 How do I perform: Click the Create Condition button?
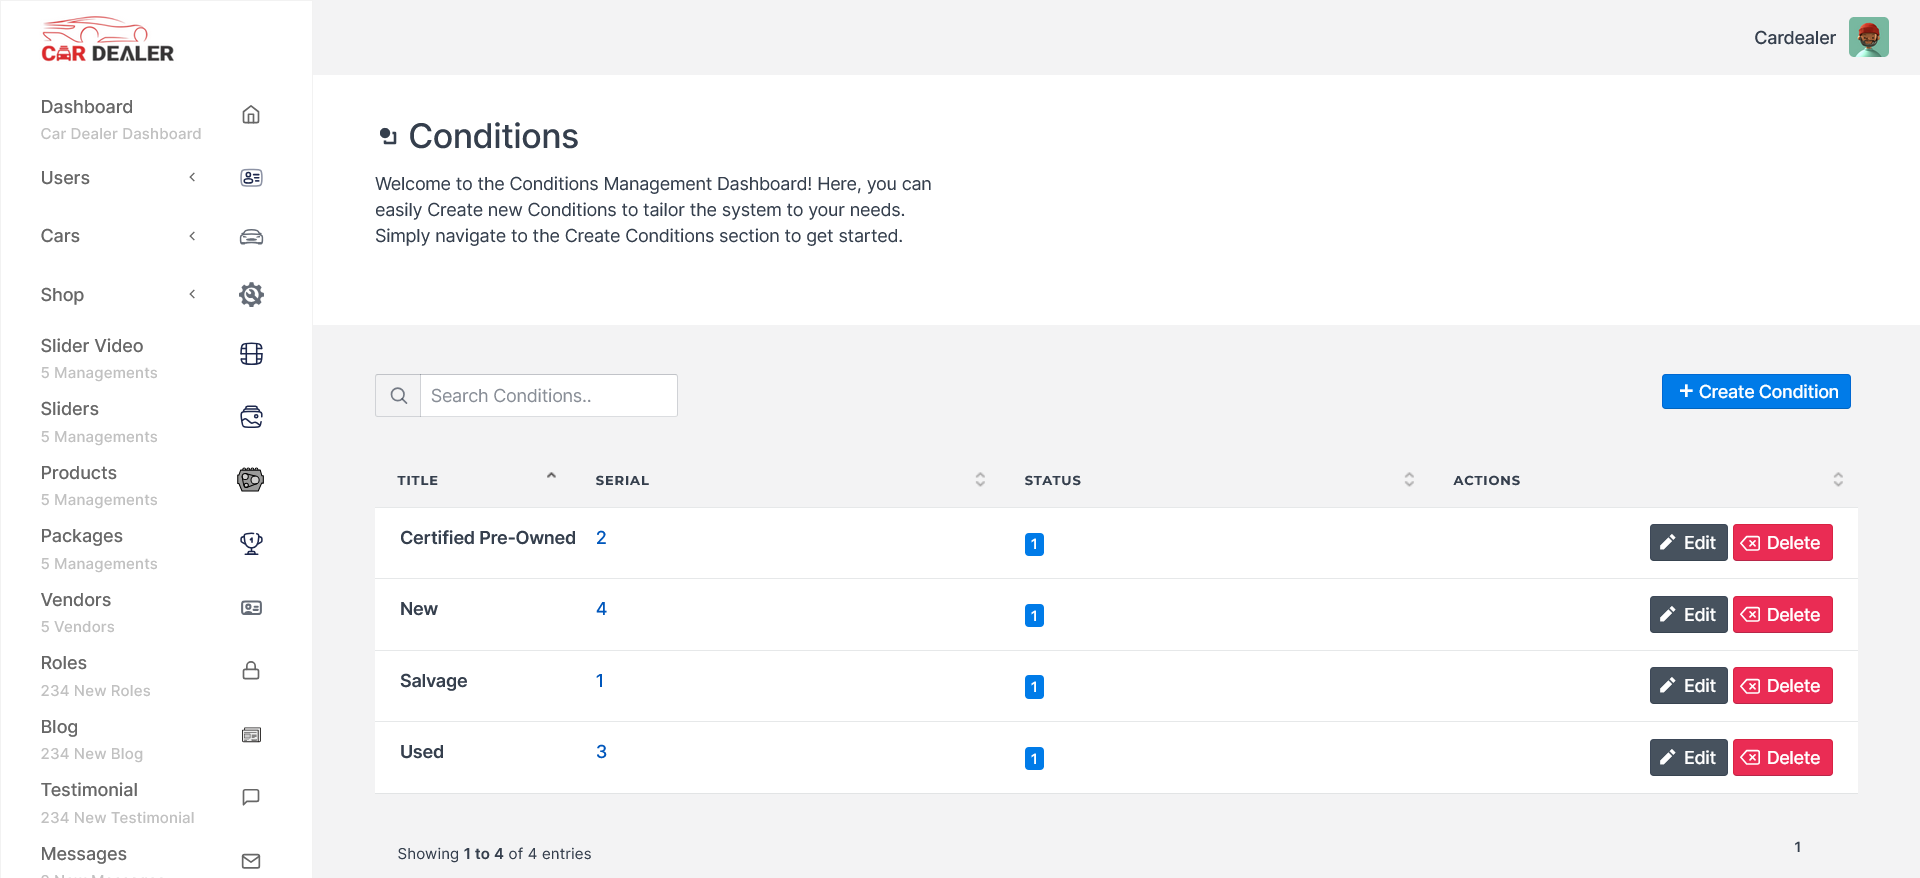[1756, 392]
